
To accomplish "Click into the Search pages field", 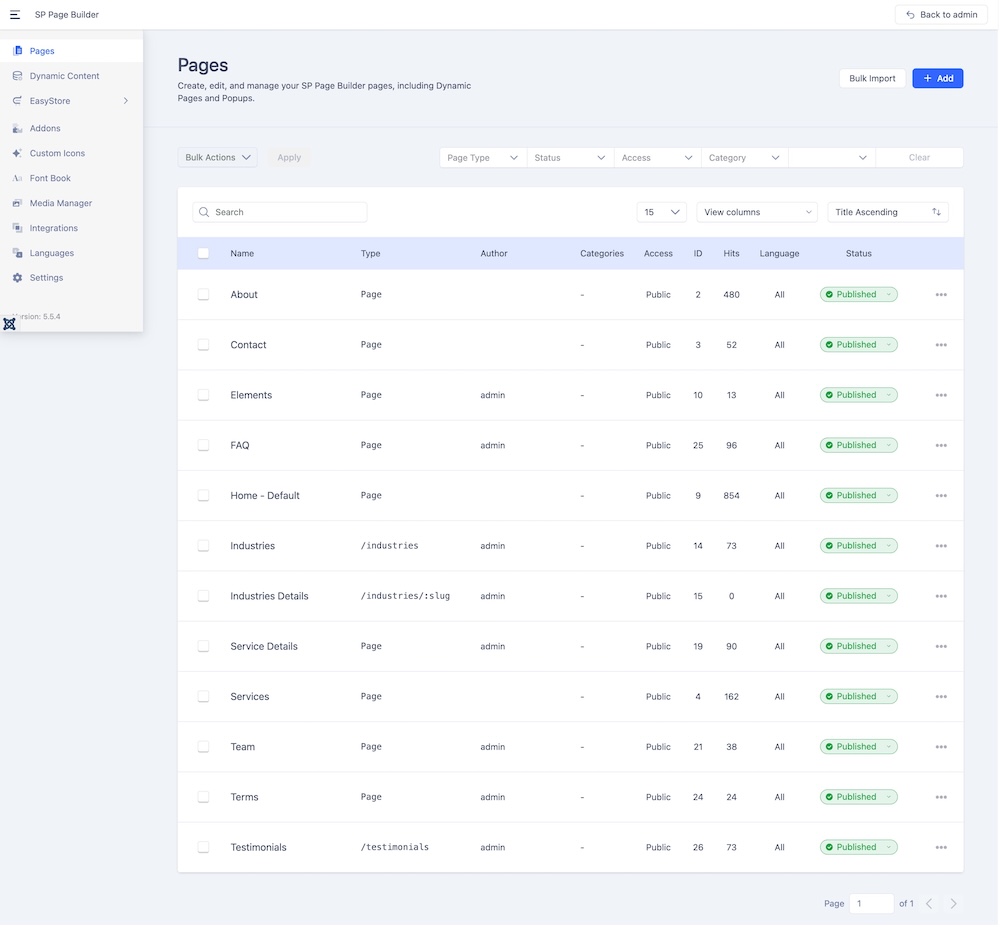I will [x=288, y=212].
